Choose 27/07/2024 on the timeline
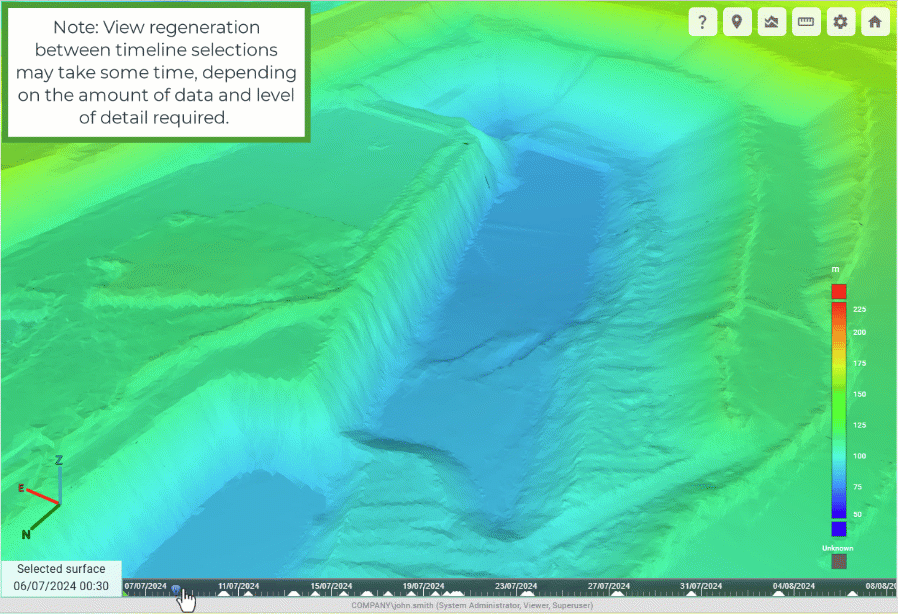This screenshot has width=898, height=614. [x=608, y=585]
